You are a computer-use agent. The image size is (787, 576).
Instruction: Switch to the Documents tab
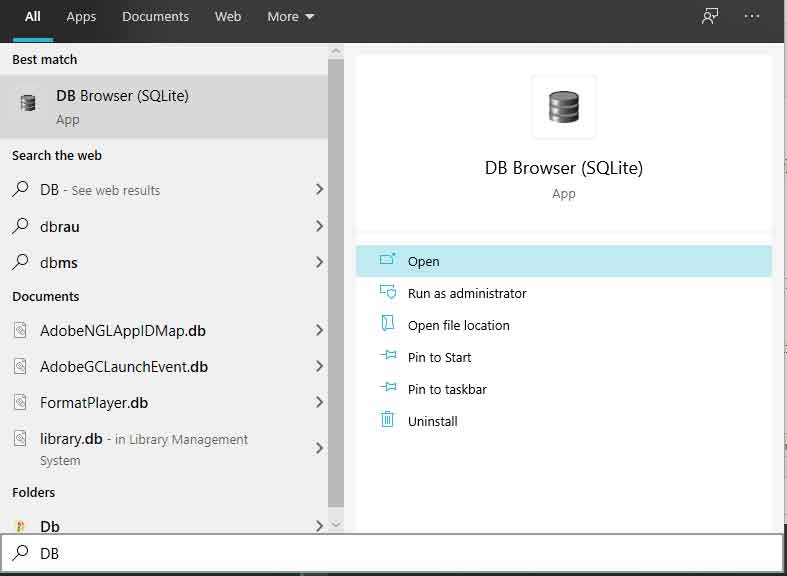tap(156, 17)
